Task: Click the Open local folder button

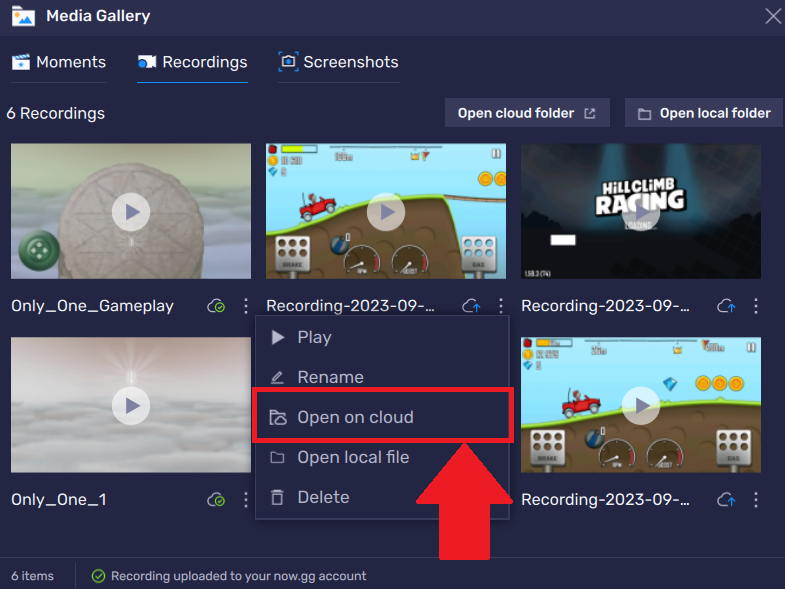Action: 704,113
